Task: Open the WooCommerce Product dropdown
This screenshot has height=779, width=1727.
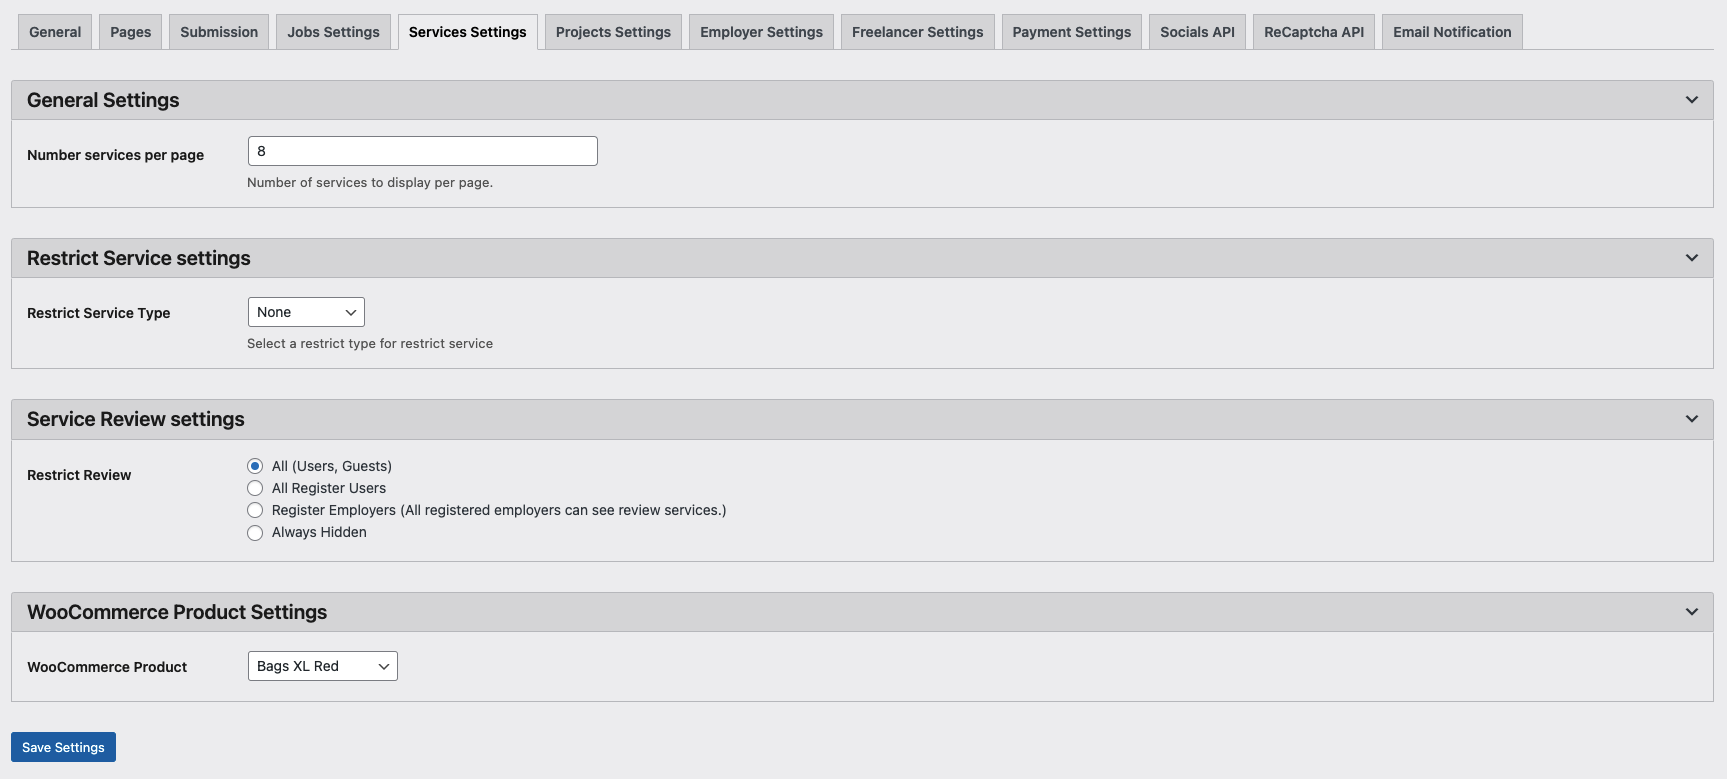Action: 322,666
